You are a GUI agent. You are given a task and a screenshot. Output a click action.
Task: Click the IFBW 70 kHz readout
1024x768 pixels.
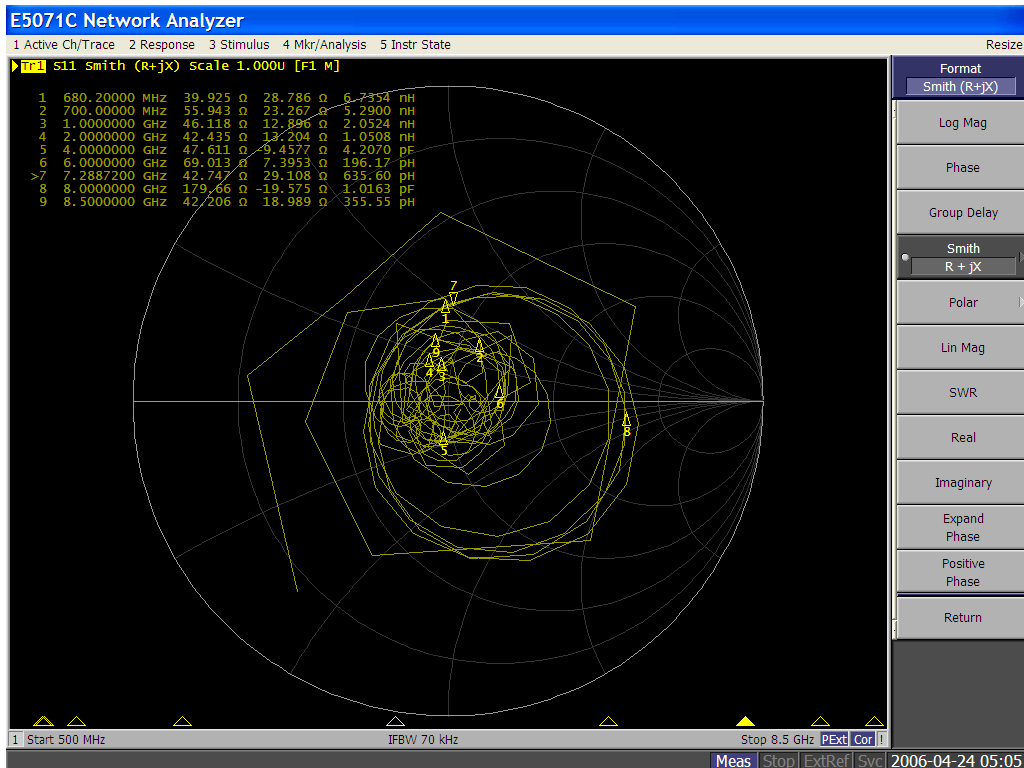(423, 739)
